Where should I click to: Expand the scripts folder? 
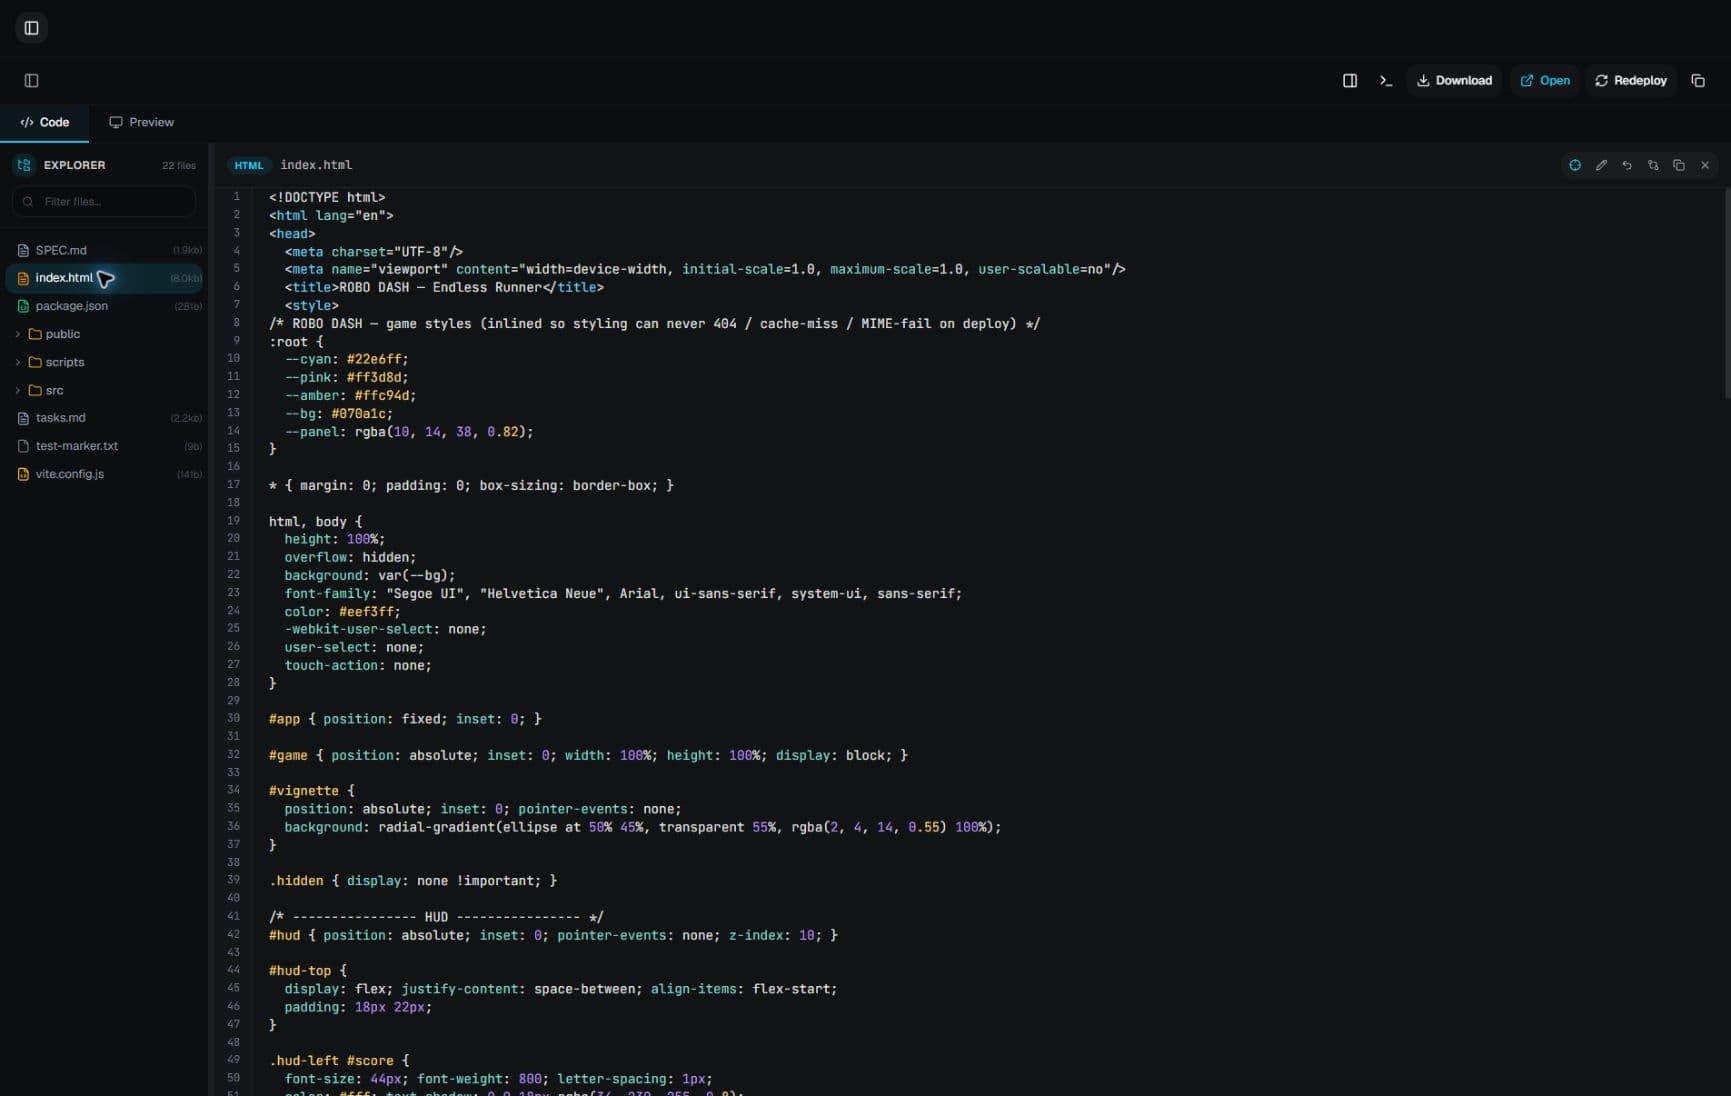104,362
